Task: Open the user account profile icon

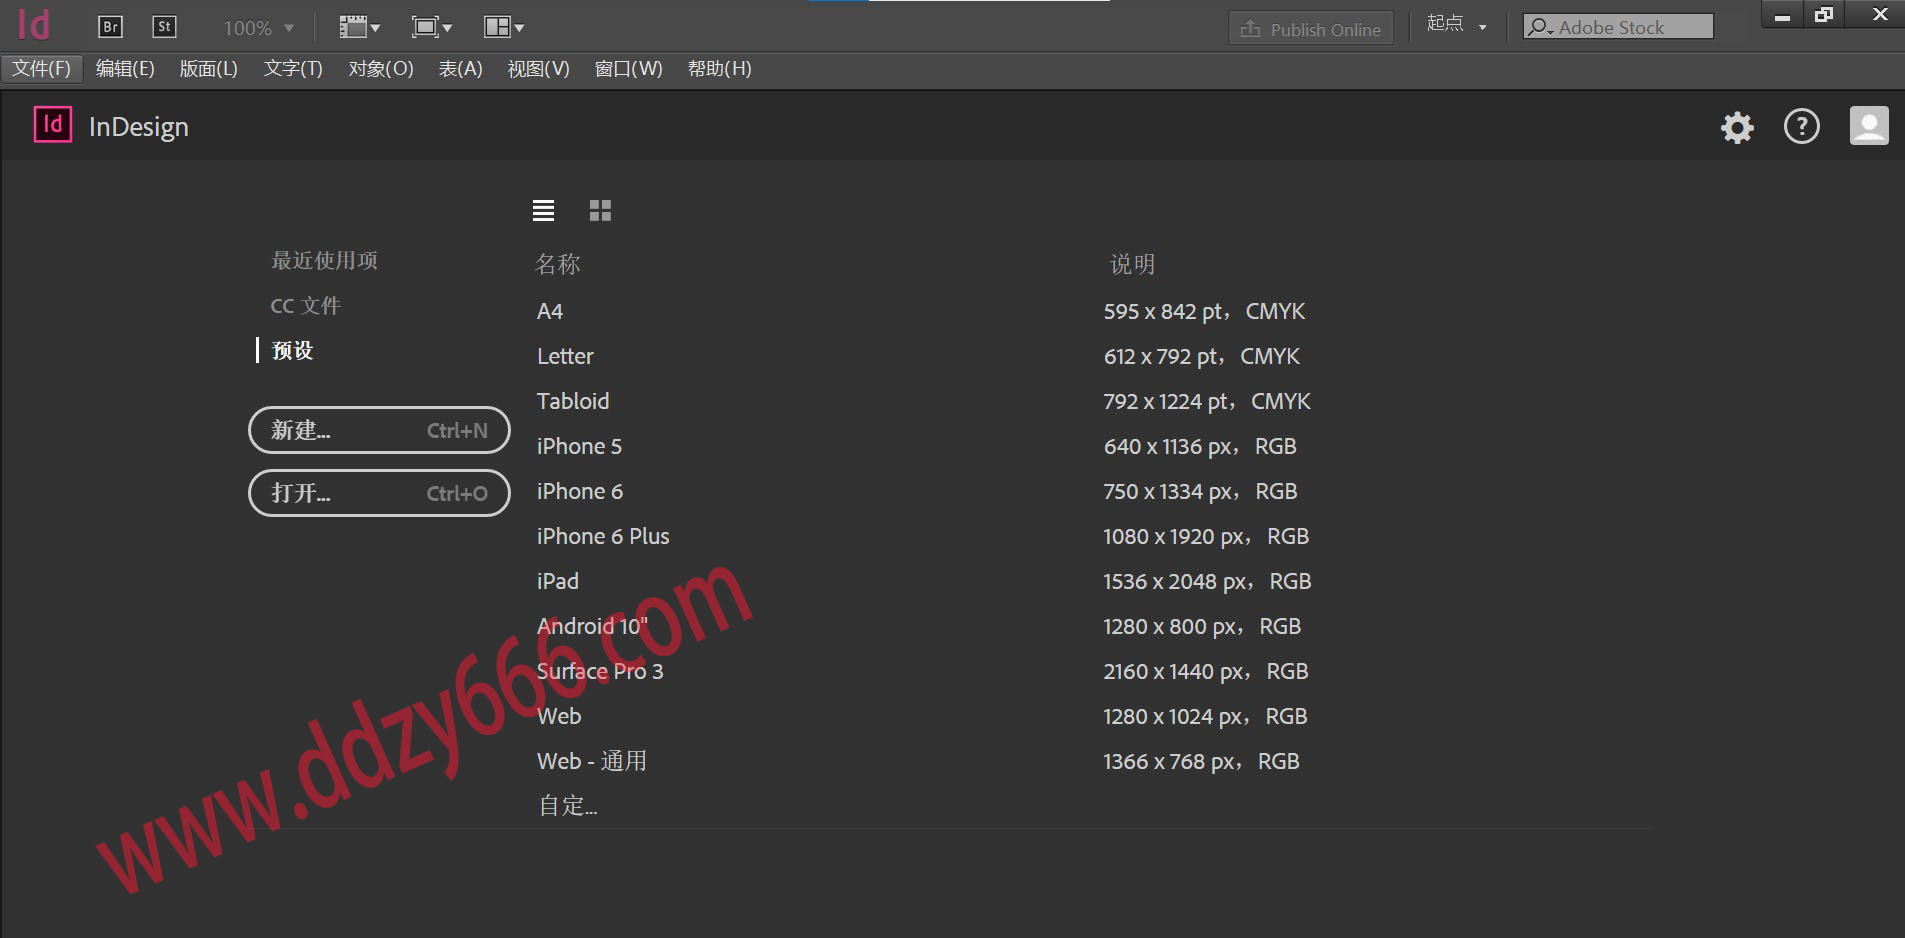Action: [1869, 126]
